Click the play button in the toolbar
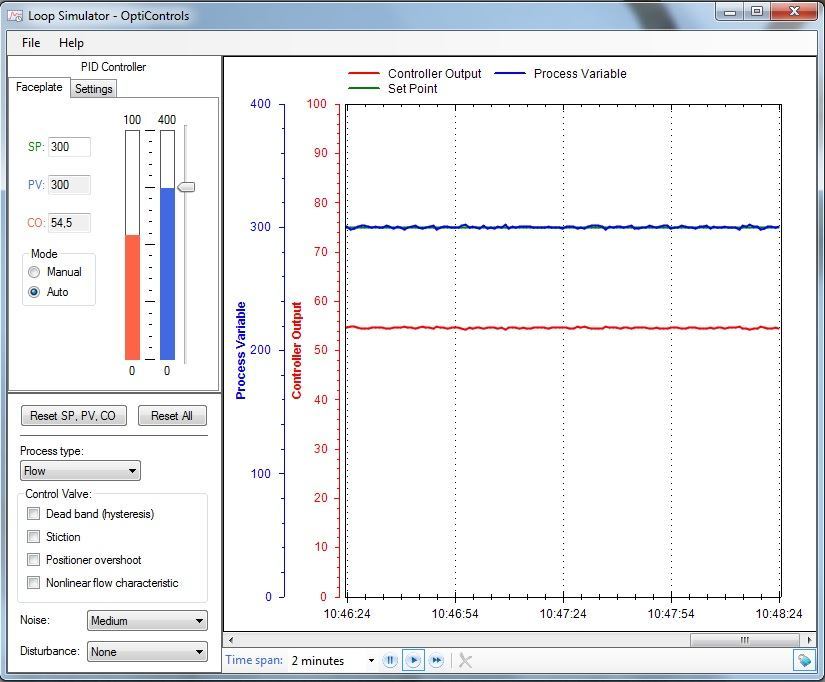Image resolution: width=825 pixels, height=682 pixels. [413, 660]
